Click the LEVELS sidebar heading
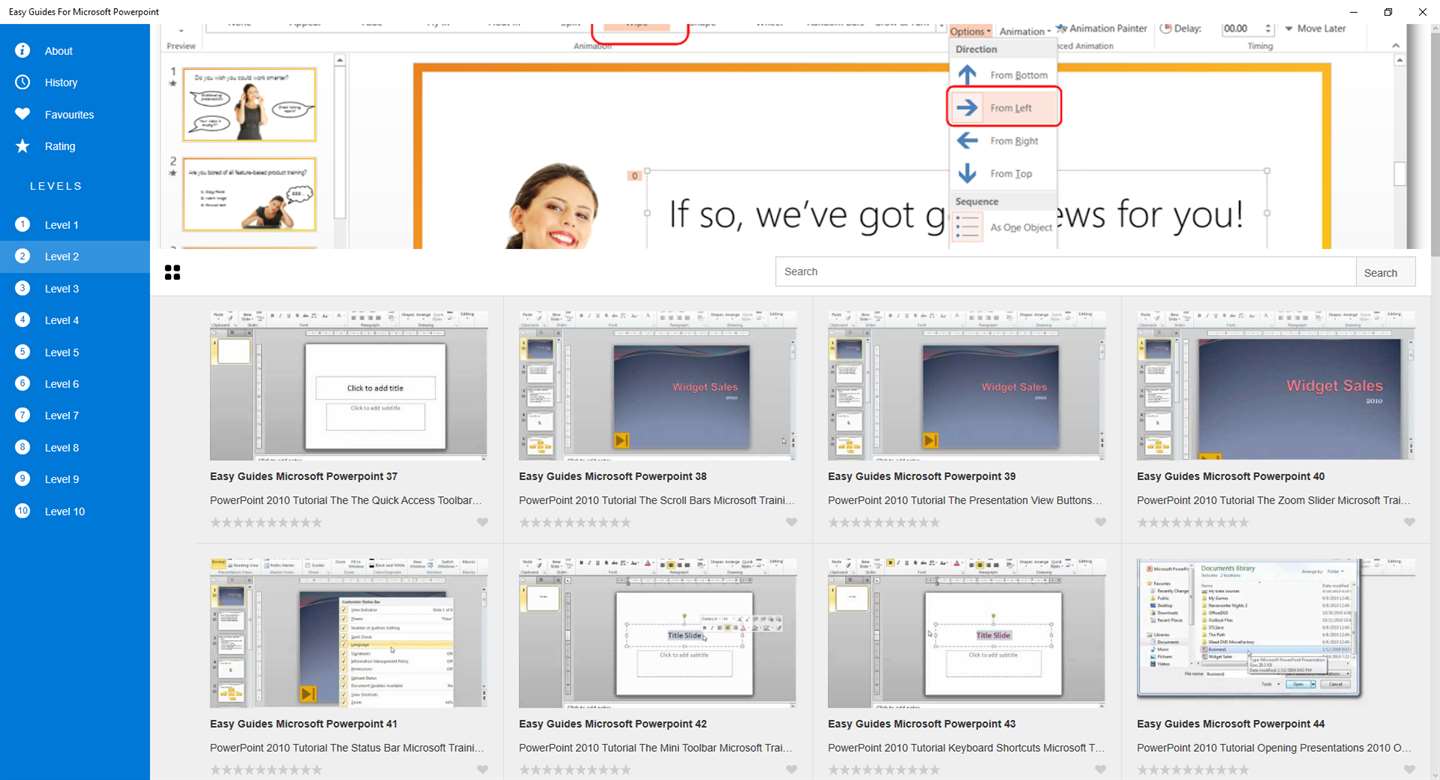Screen dimensions: 1440x780 pyautogui.click(x=56, y=186)
